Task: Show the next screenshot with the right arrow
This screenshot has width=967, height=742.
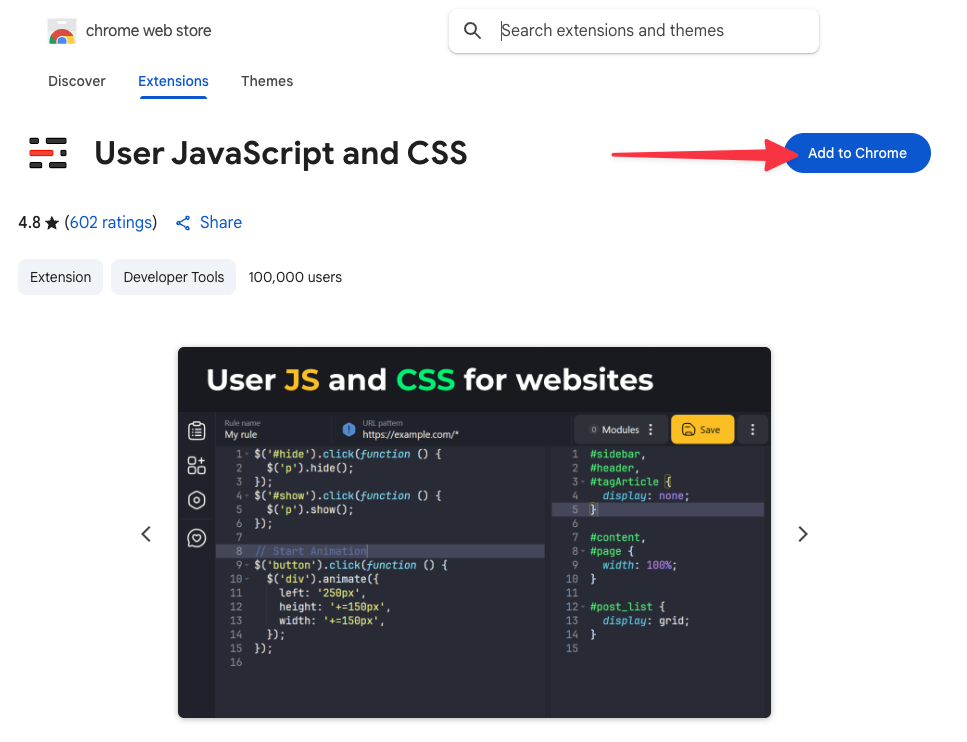Action: tap(802, 534)
